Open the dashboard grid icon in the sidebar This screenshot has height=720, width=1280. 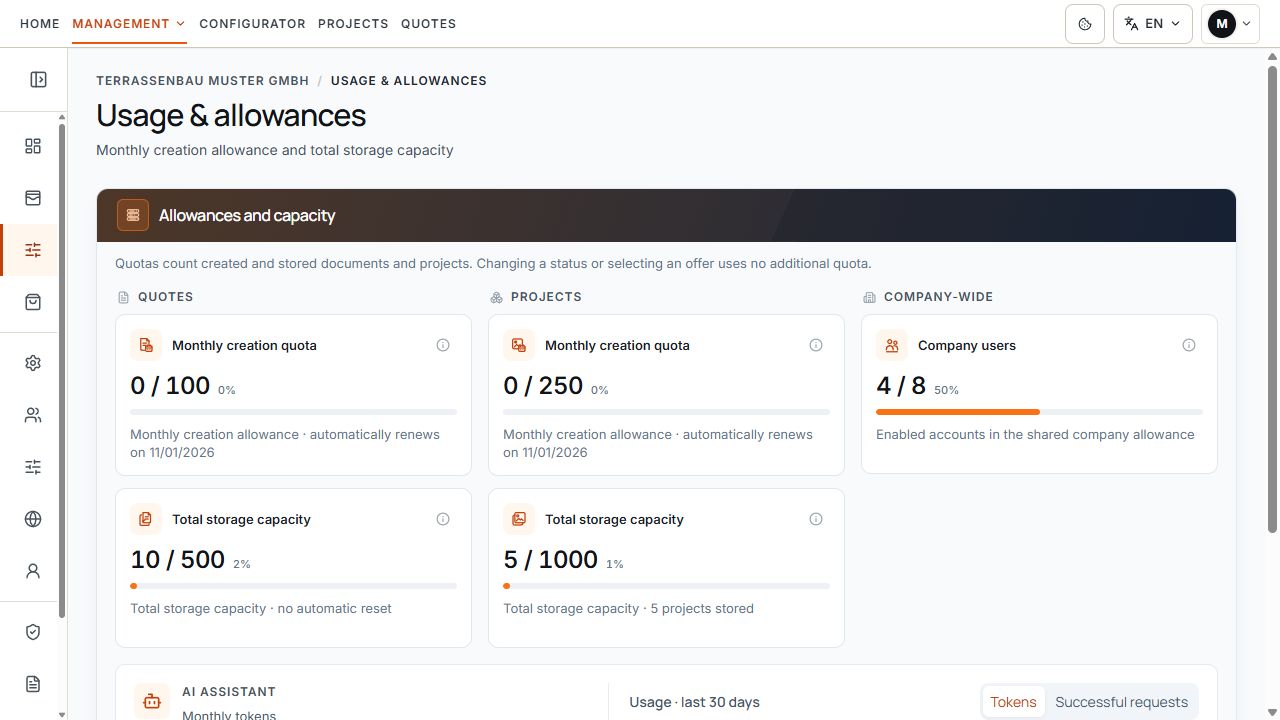[33, 146]
